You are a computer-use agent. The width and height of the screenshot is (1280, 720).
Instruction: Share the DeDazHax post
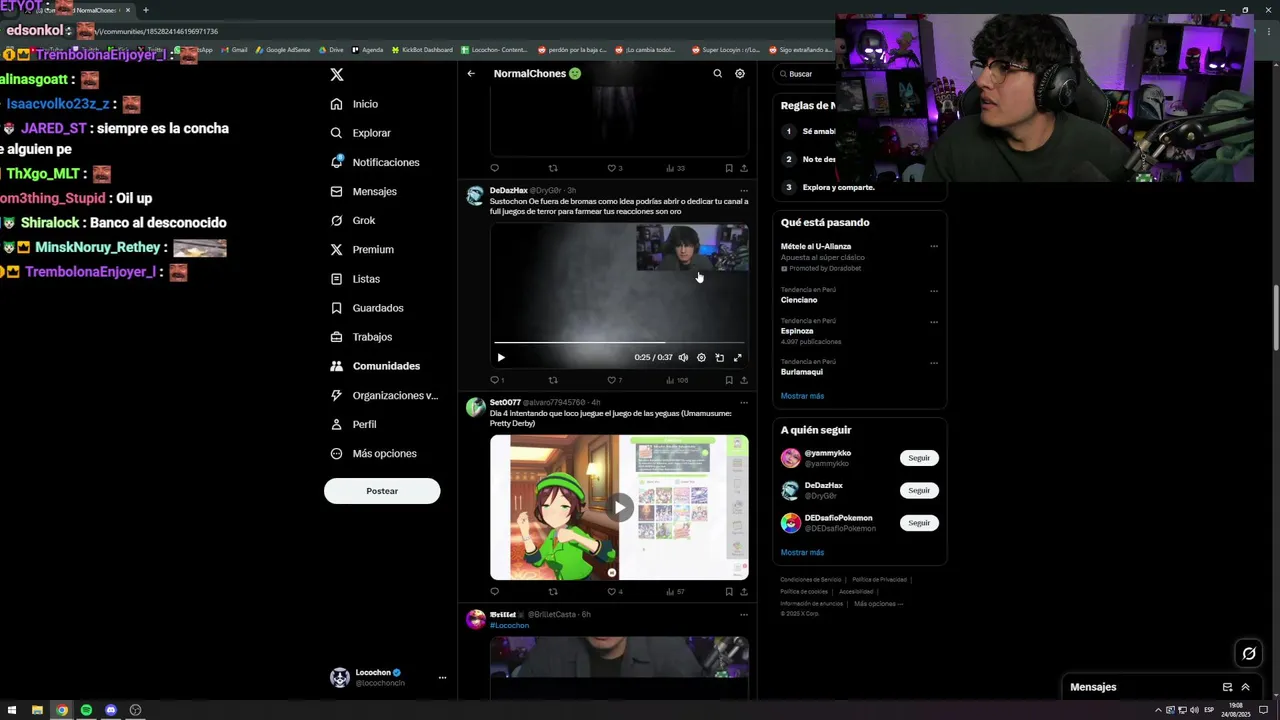[x=743, y=380]
